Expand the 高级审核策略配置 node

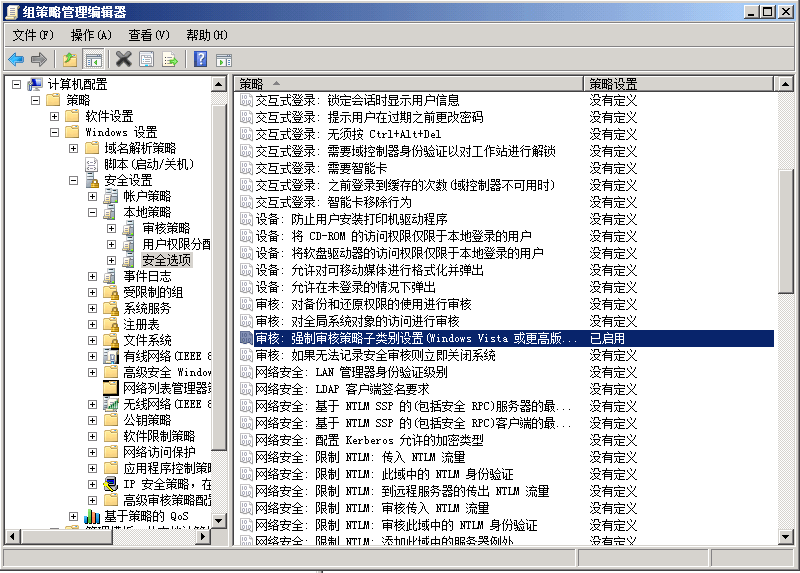click(92, 501)
